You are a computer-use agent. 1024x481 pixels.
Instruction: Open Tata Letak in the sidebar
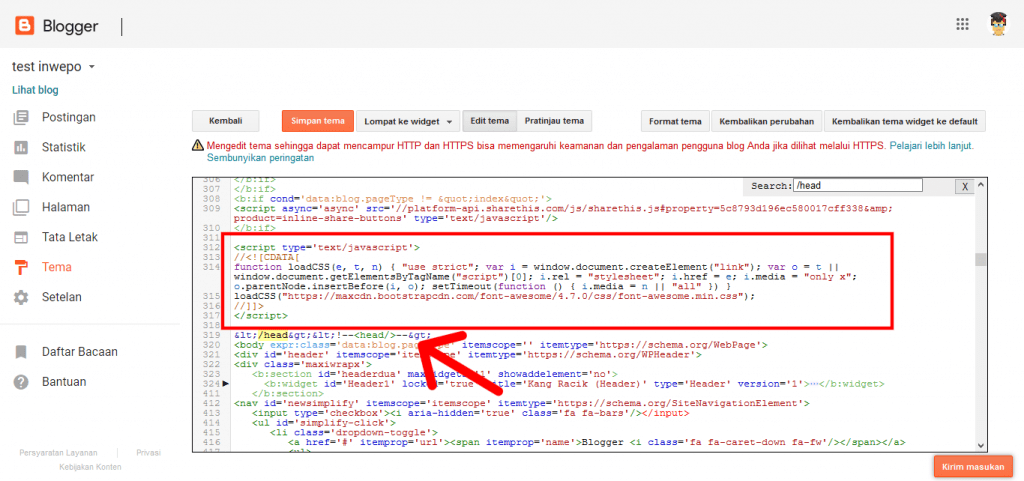coord(70,237)
